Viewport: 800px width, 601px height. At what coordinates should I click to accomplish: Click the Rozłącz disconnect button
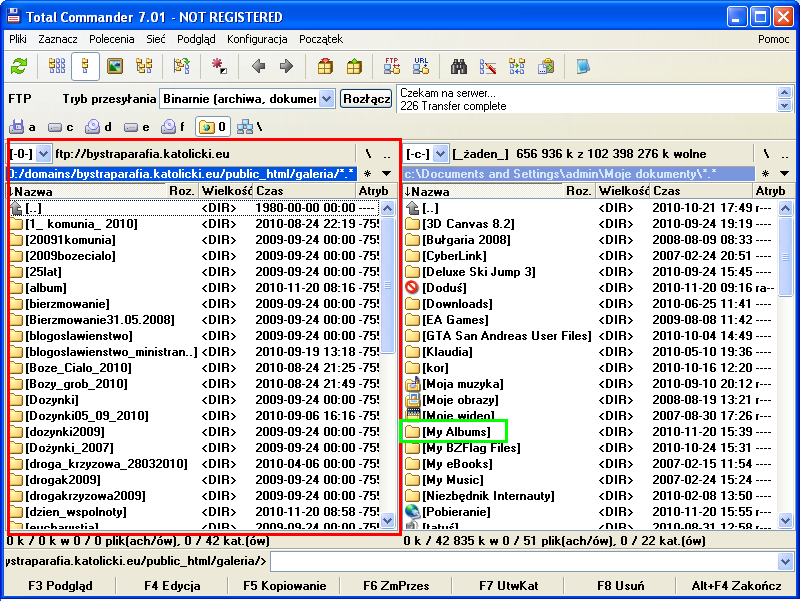366,99
